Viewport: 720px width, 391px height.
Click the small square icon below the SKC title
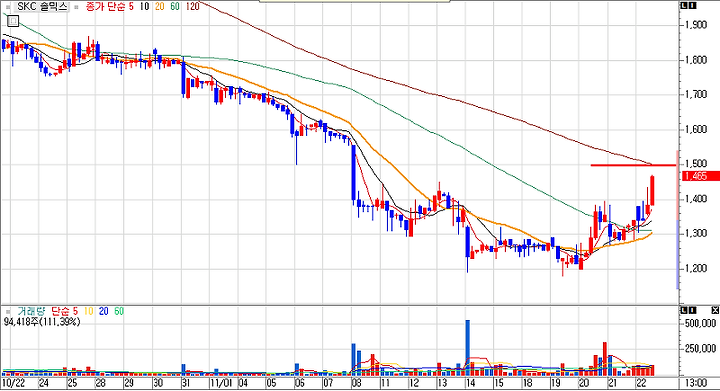(x=13, y=21)
